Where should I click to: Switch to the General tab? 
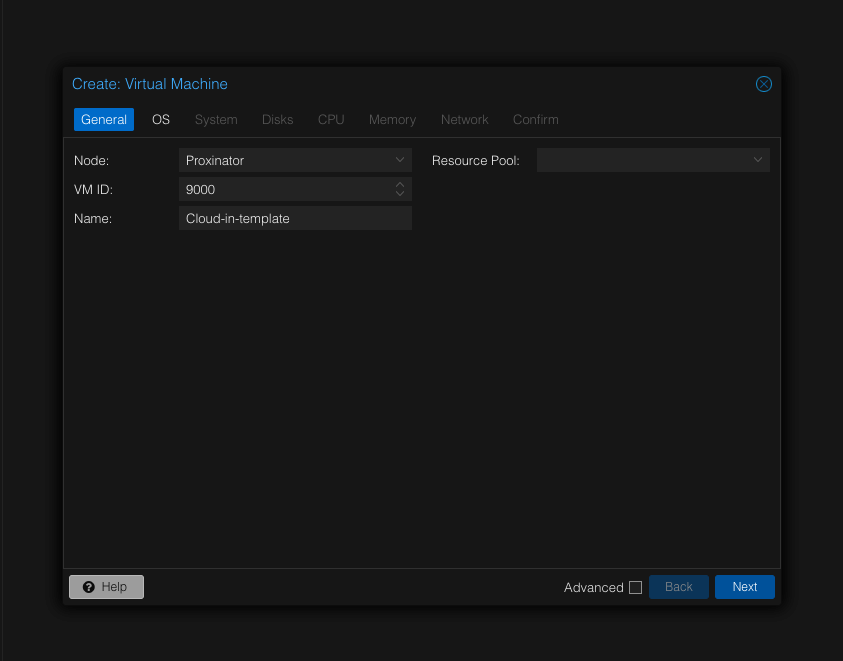pyautogui.click(x=104, y=119)
